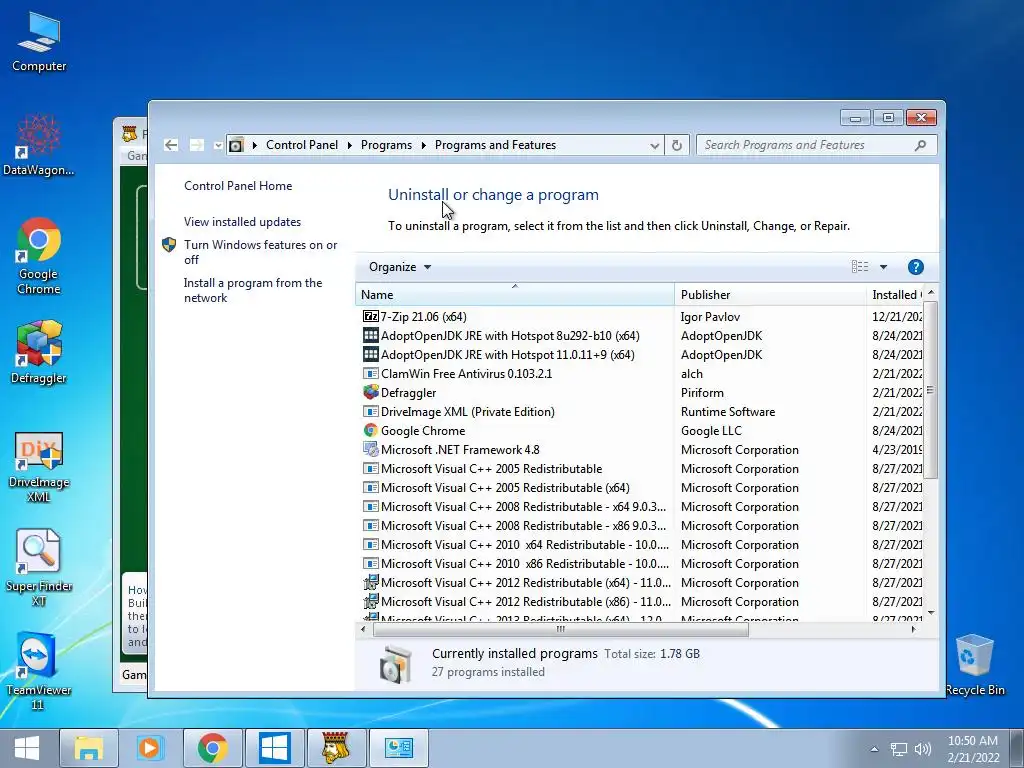Viewport: 1024px width, 768px height.
Task: Open the DataWagon desktop shortcut
Action: (39, 145)
